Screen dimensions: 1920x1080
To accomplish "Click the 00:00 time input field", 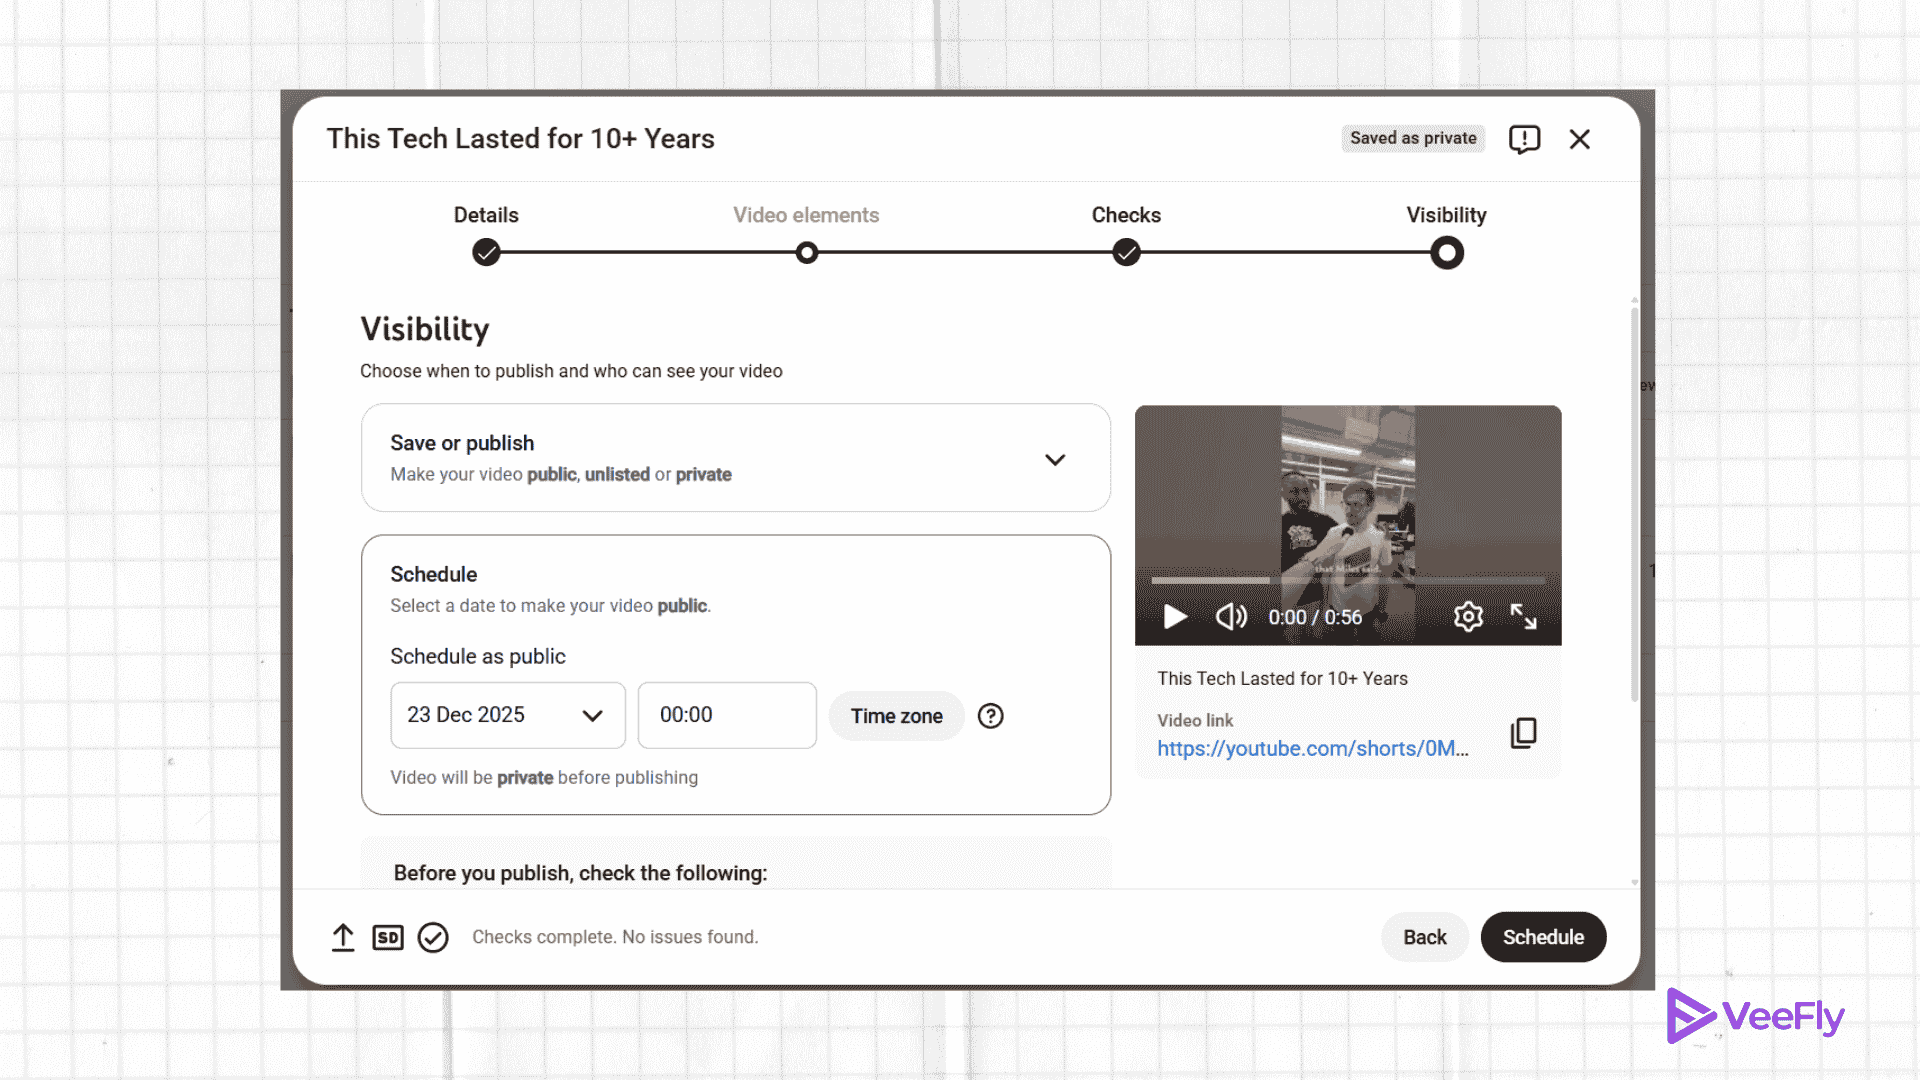I will click(x=727, y=715).
